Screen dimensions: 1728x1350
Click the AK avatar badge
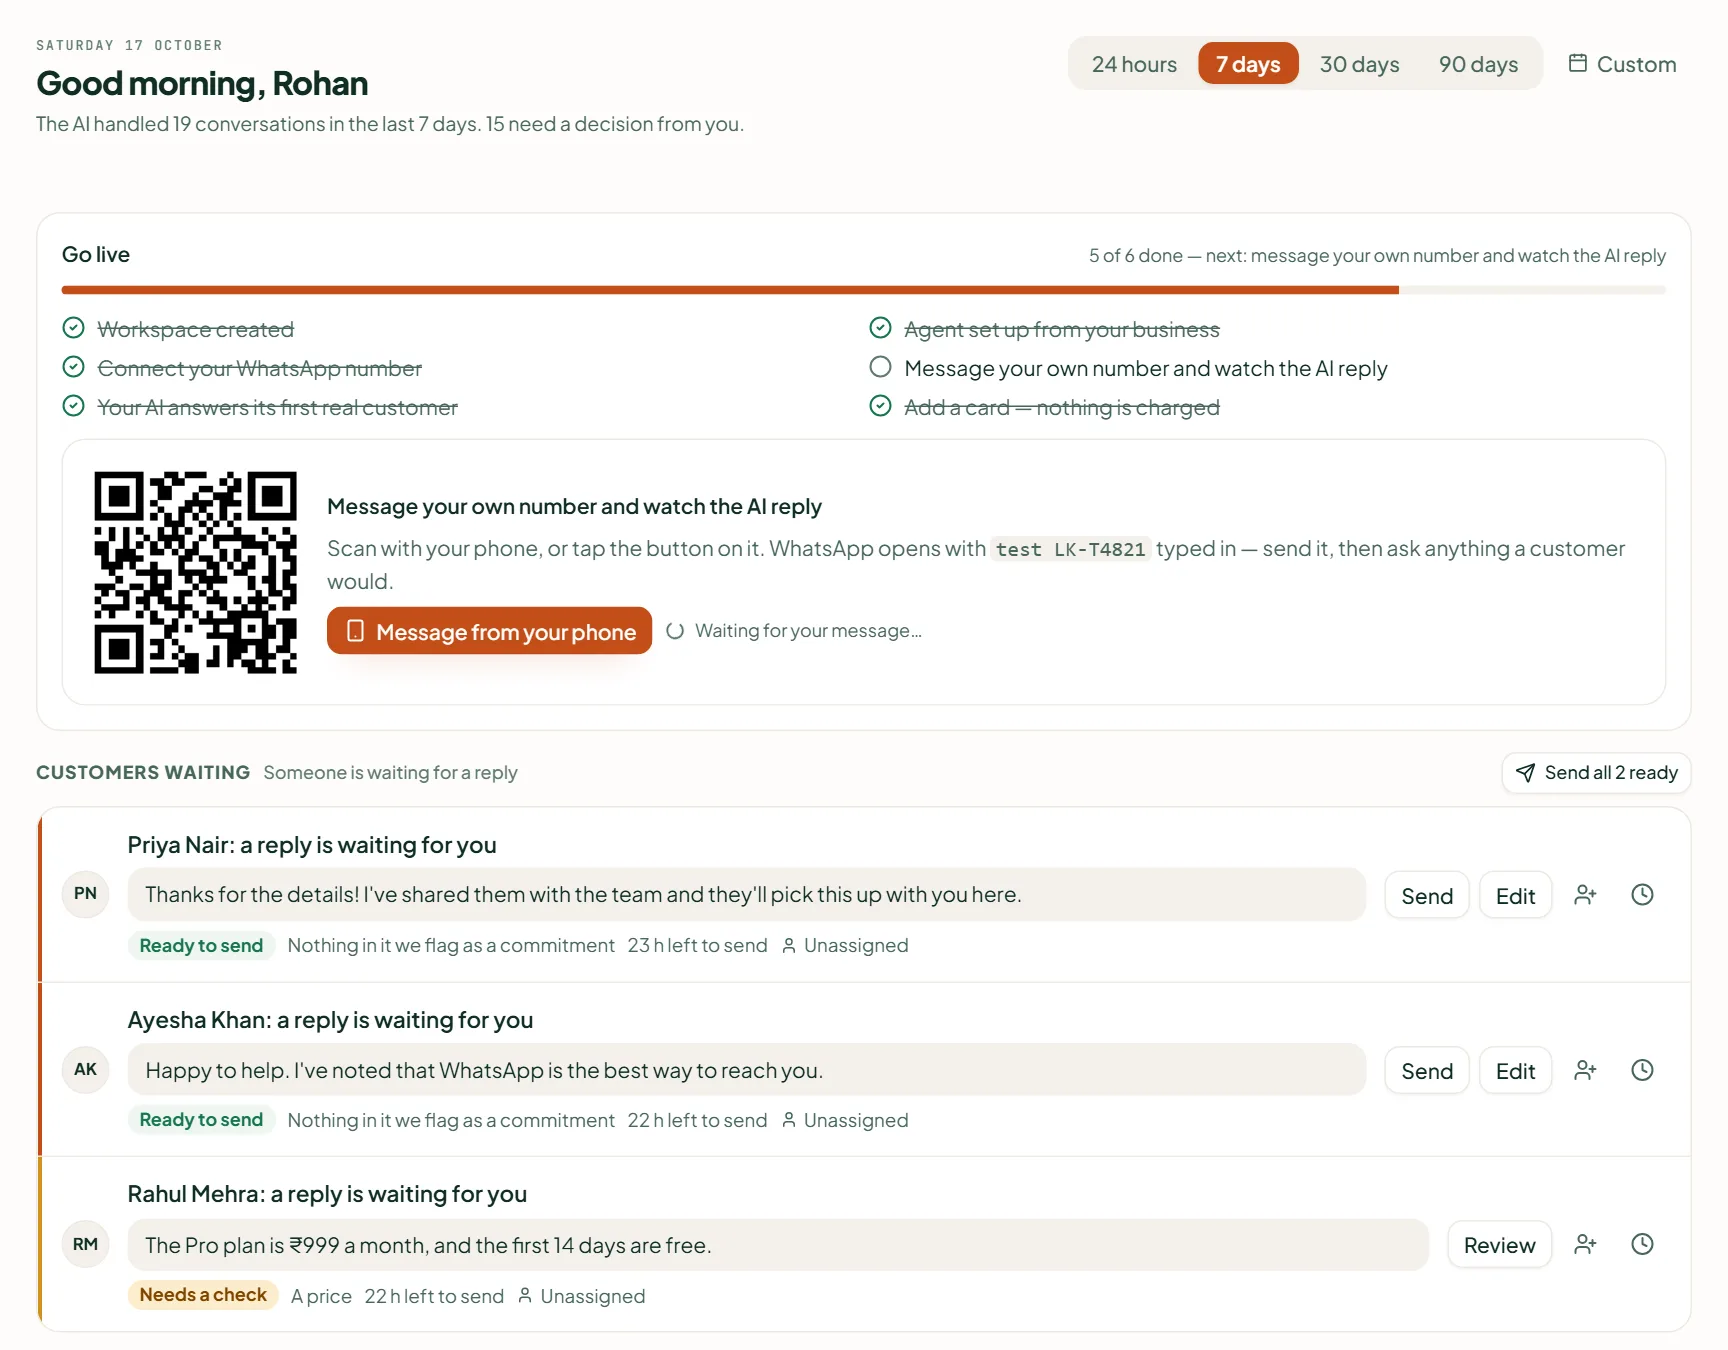pos(86,1070)
